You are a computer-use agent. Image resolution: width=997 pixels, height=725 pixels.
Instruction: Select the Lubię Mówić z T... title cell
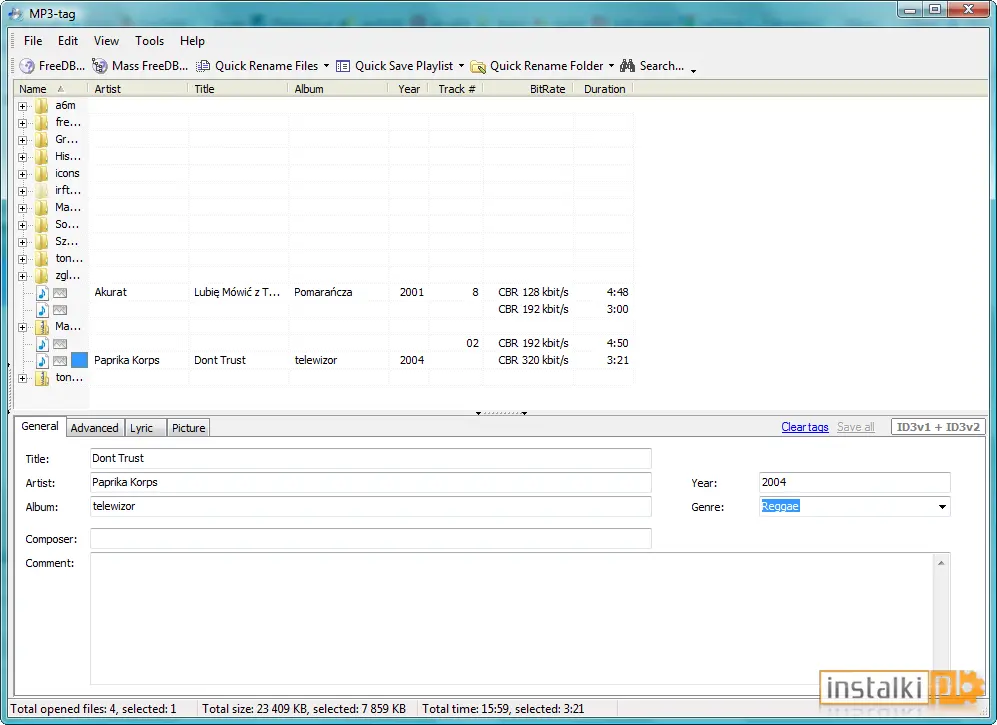tap(237, 293)
